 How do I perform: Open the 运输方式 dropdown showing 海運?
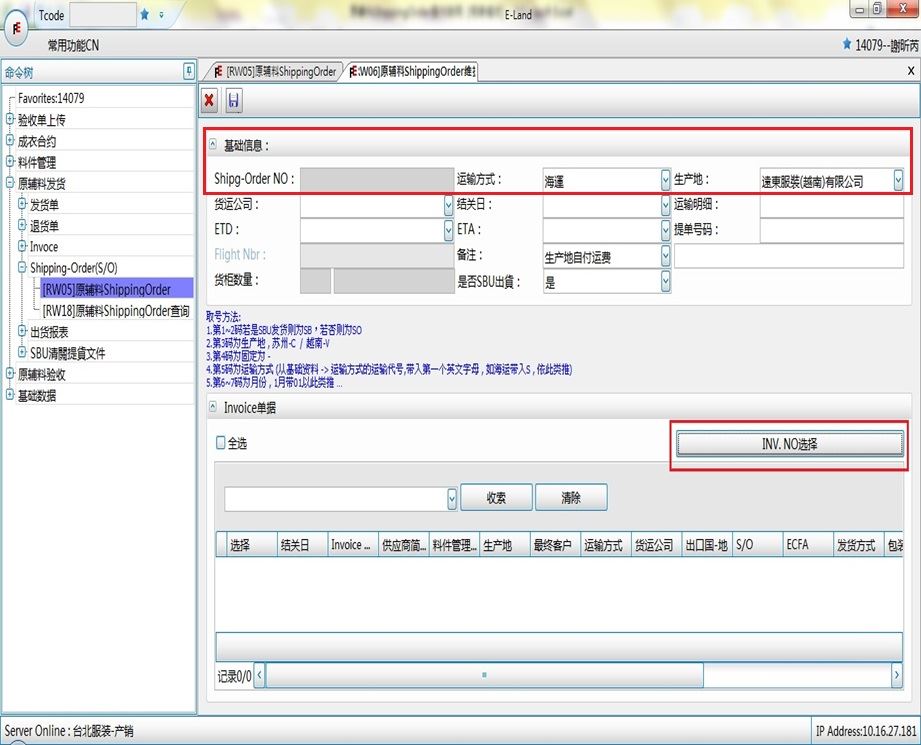[666, 180]
